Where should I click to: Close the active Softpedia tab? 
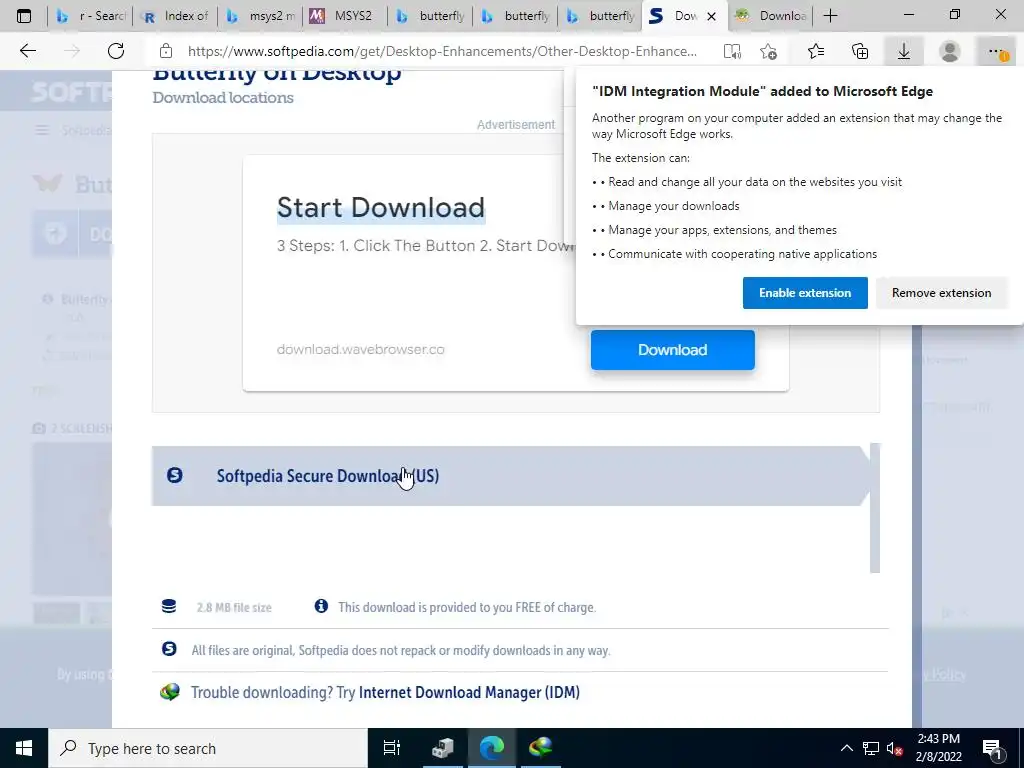[712, 16]
